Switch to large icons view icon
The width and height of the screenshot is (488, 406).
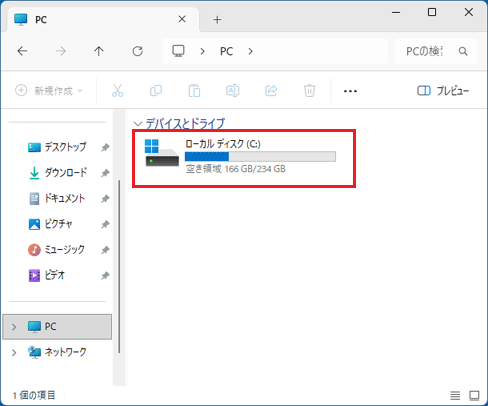(474, 396)
